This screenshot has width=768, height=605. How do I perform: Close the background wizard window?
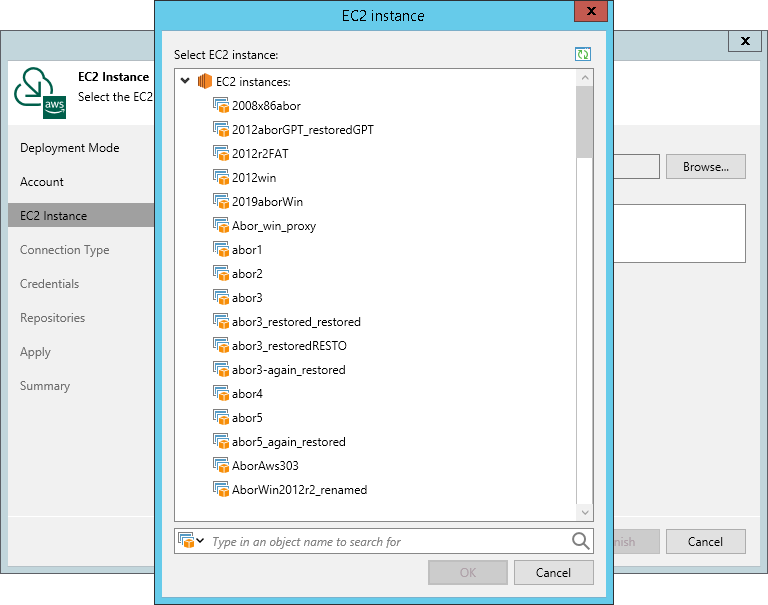[745, 41]
